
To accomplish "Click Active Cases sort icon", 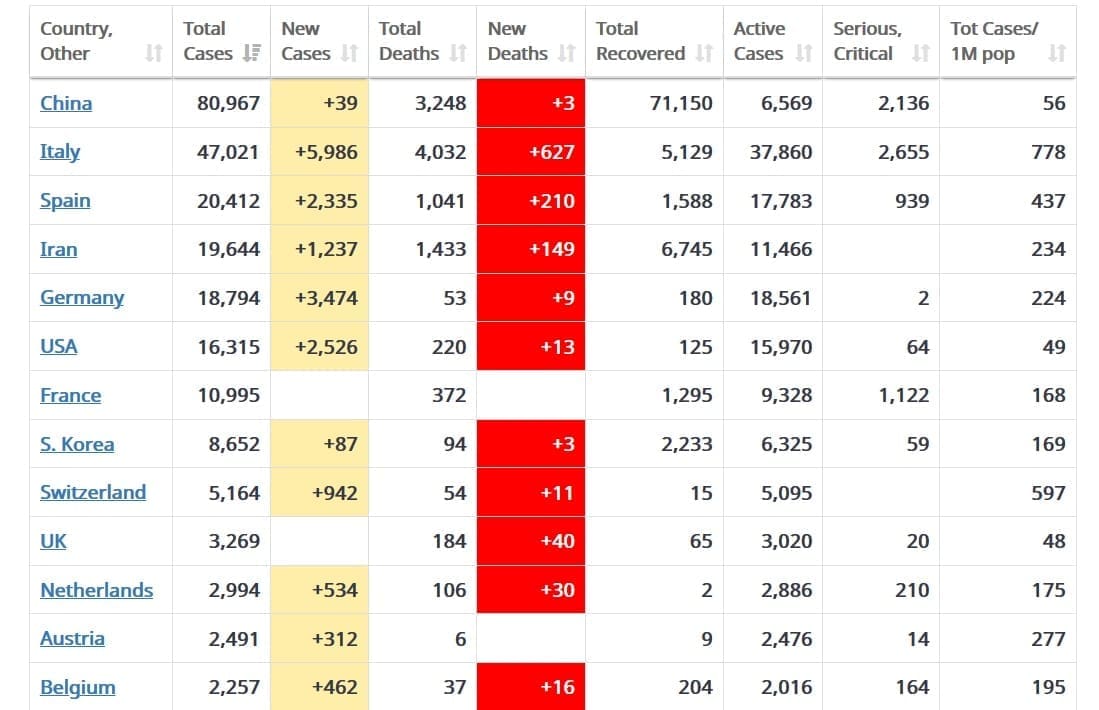I will coord(804,54).
